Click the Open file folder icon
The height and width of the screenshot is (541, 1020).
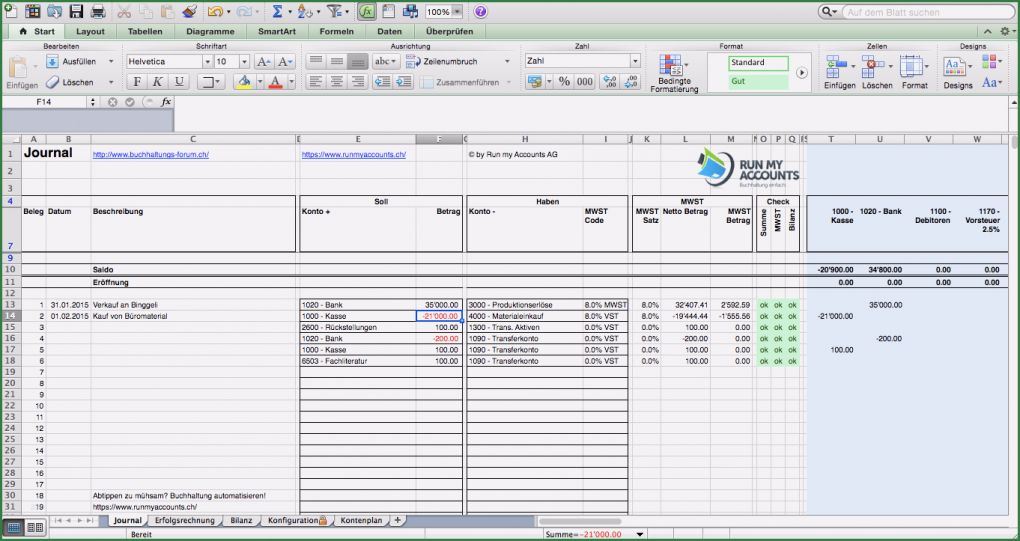tap(55, 11)
